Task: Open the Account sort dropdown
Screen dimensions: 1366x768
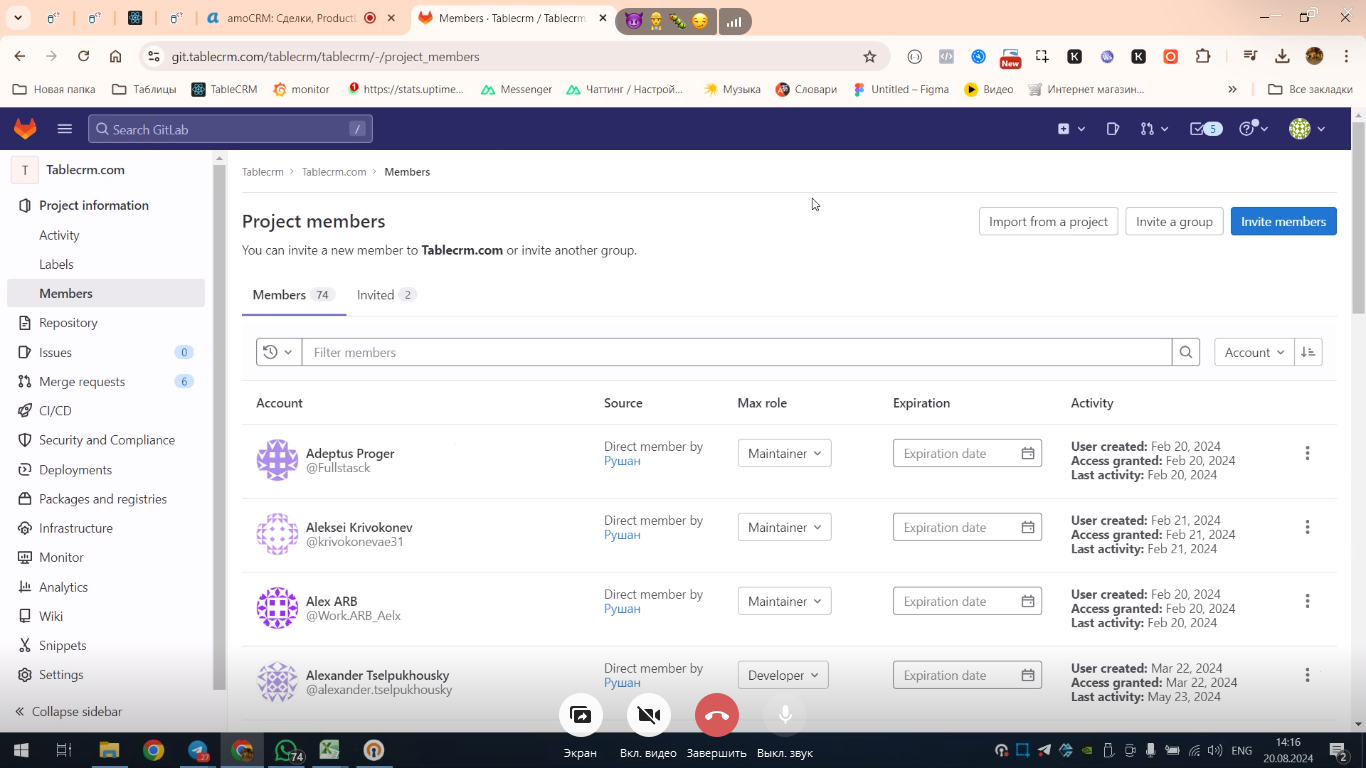Action: (x=1254, y=352)
